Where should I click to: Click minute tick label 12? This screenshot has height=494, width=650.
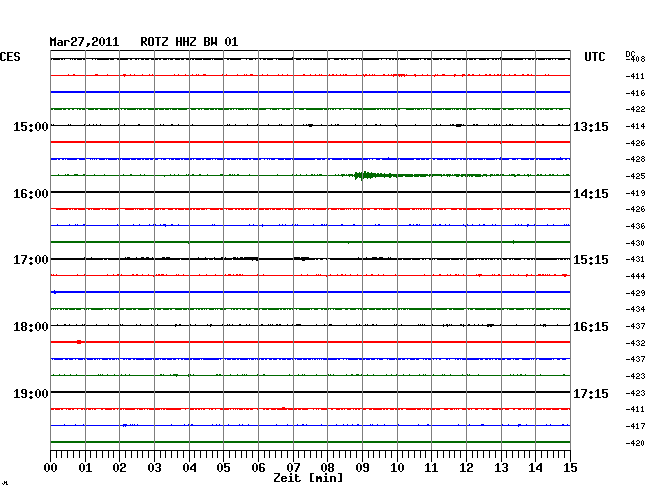[x=466, y=468]
